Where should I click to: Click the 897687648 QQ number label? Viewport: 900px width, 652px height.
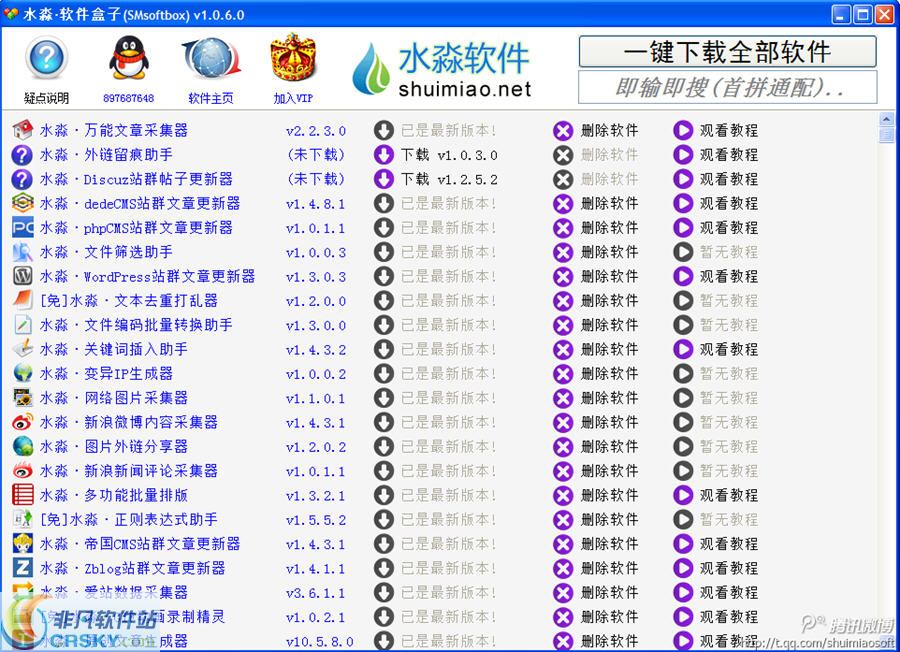pyautogui.click(x=129, y=98)
